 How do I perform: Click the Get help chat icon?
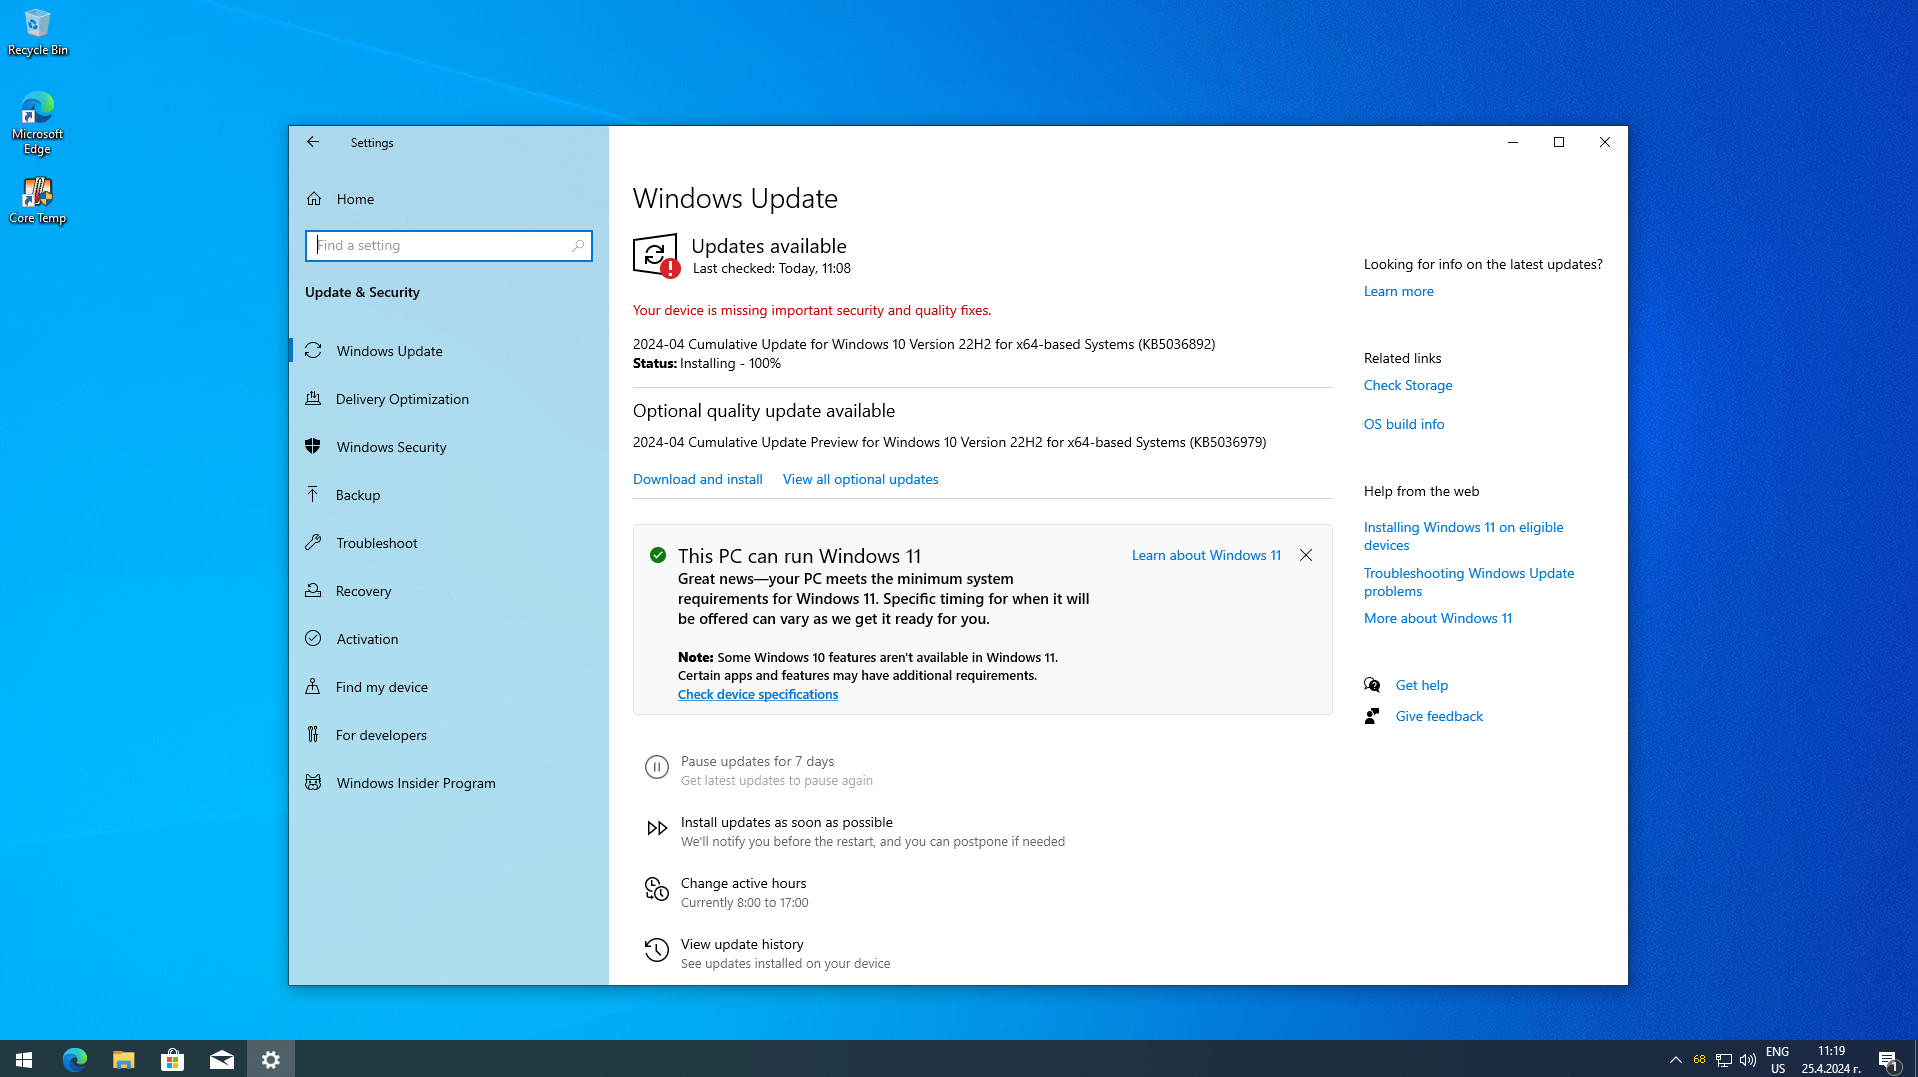point(1372,686)
